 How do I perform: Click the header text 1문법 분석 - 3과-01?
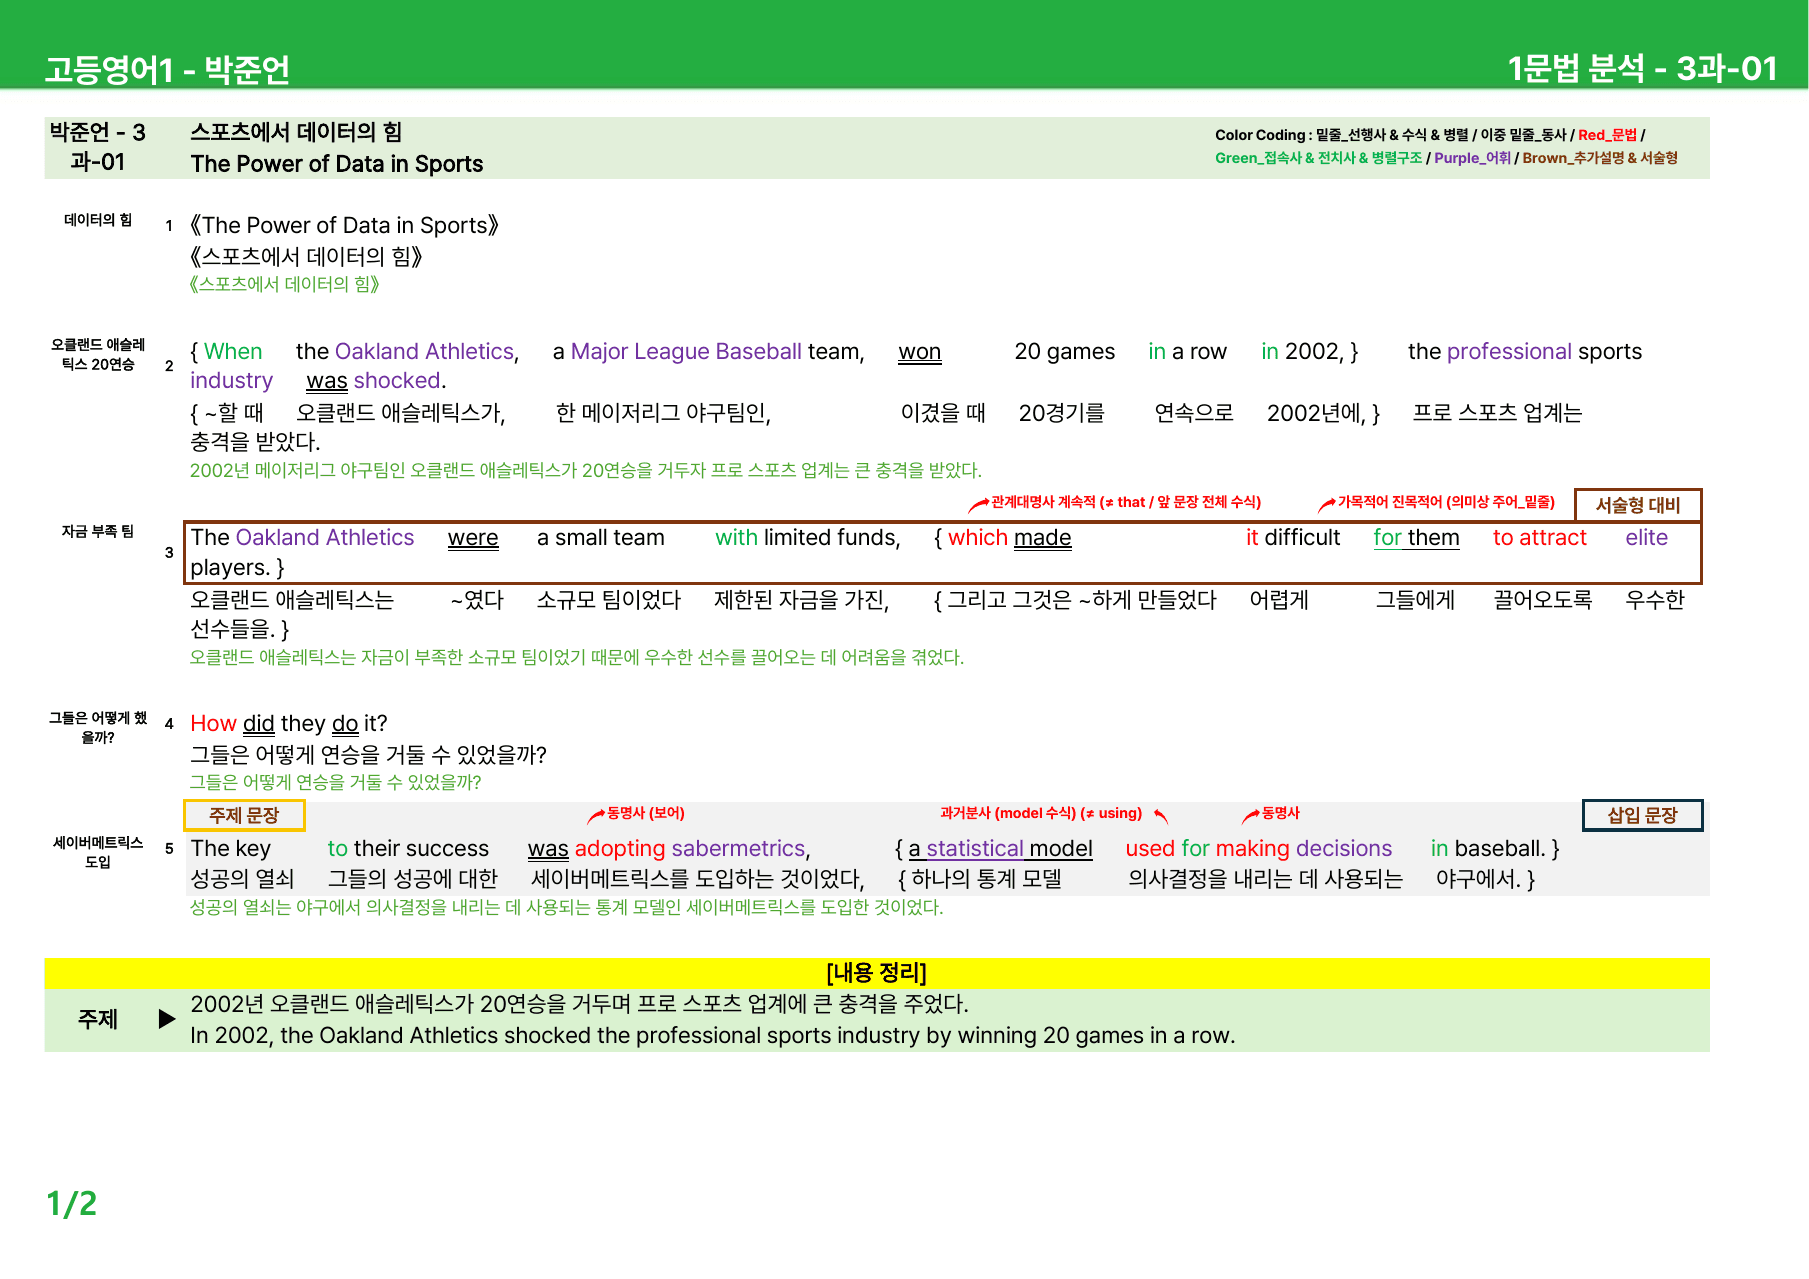[1642, 68]
